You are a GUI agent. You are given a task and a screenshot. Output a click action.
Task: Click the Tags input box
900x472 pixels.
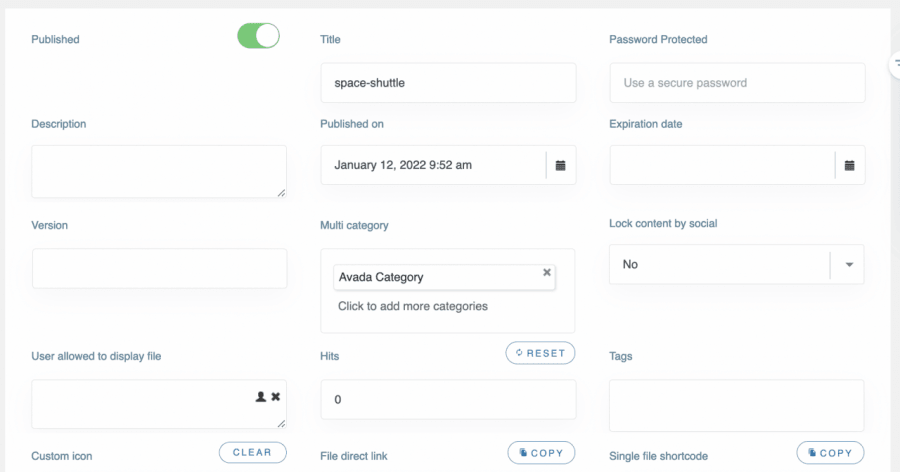(x=736, y=405)
